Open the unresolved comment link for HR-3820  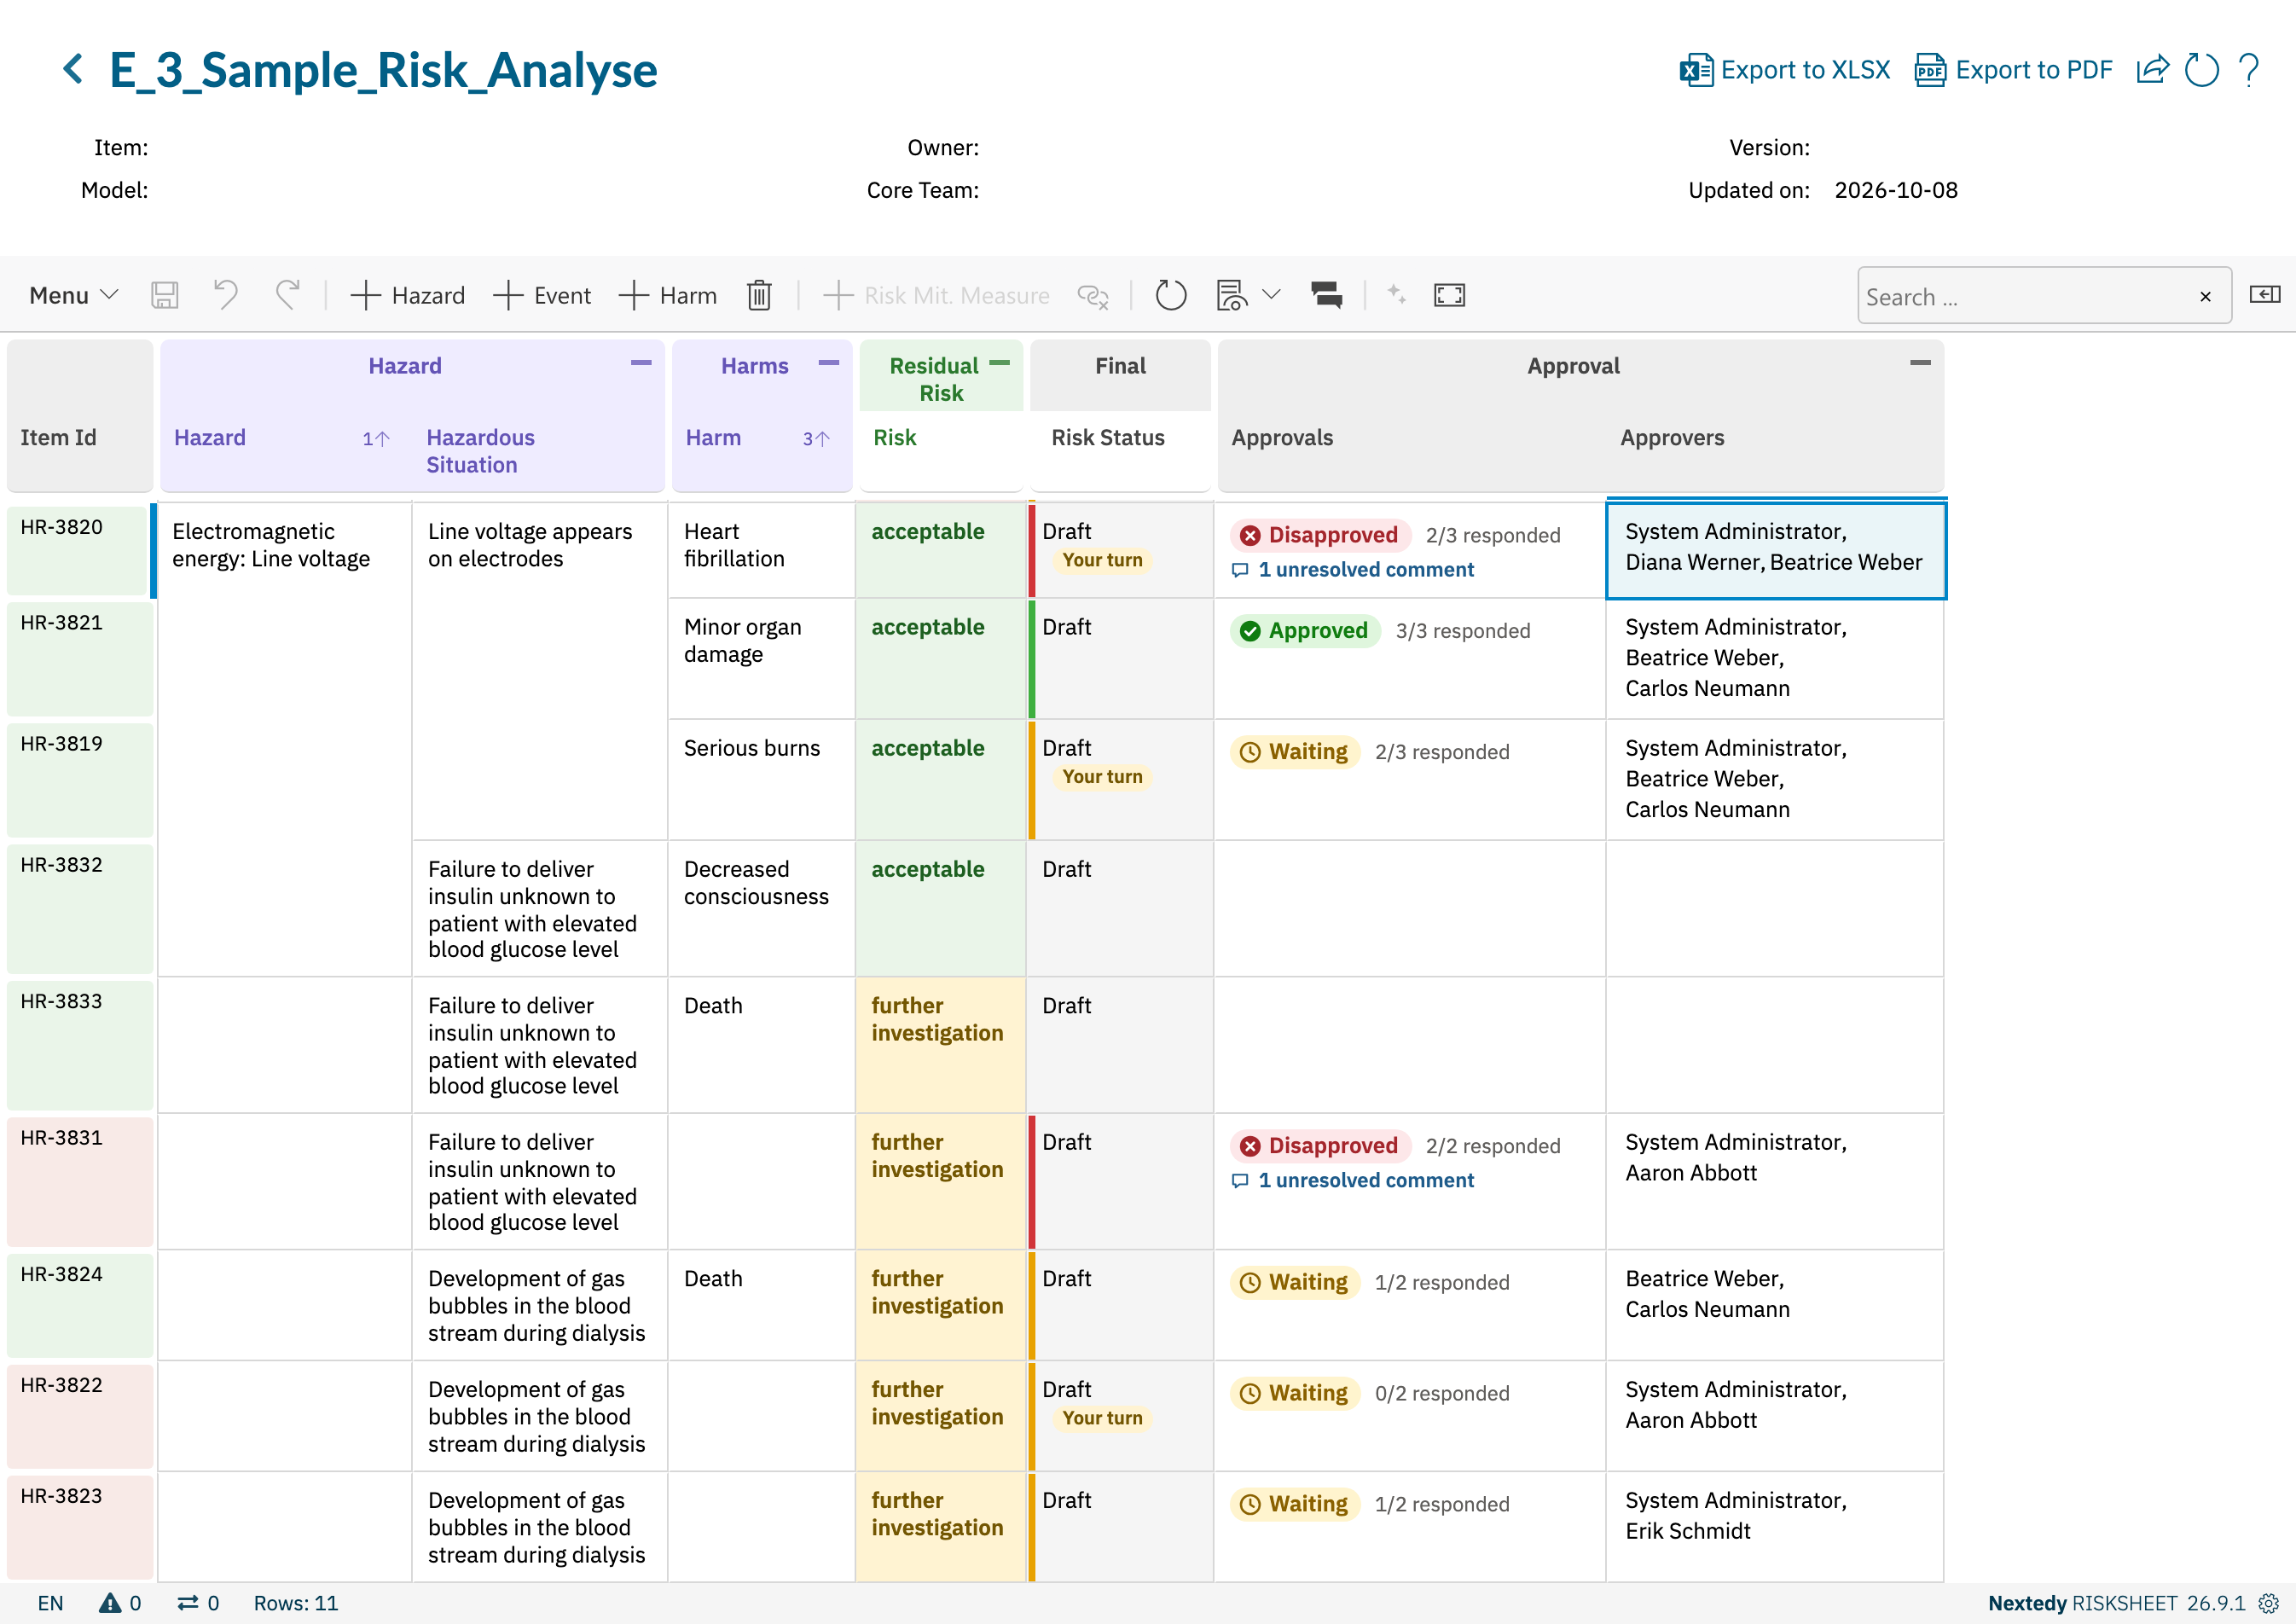coord(1352,570)
